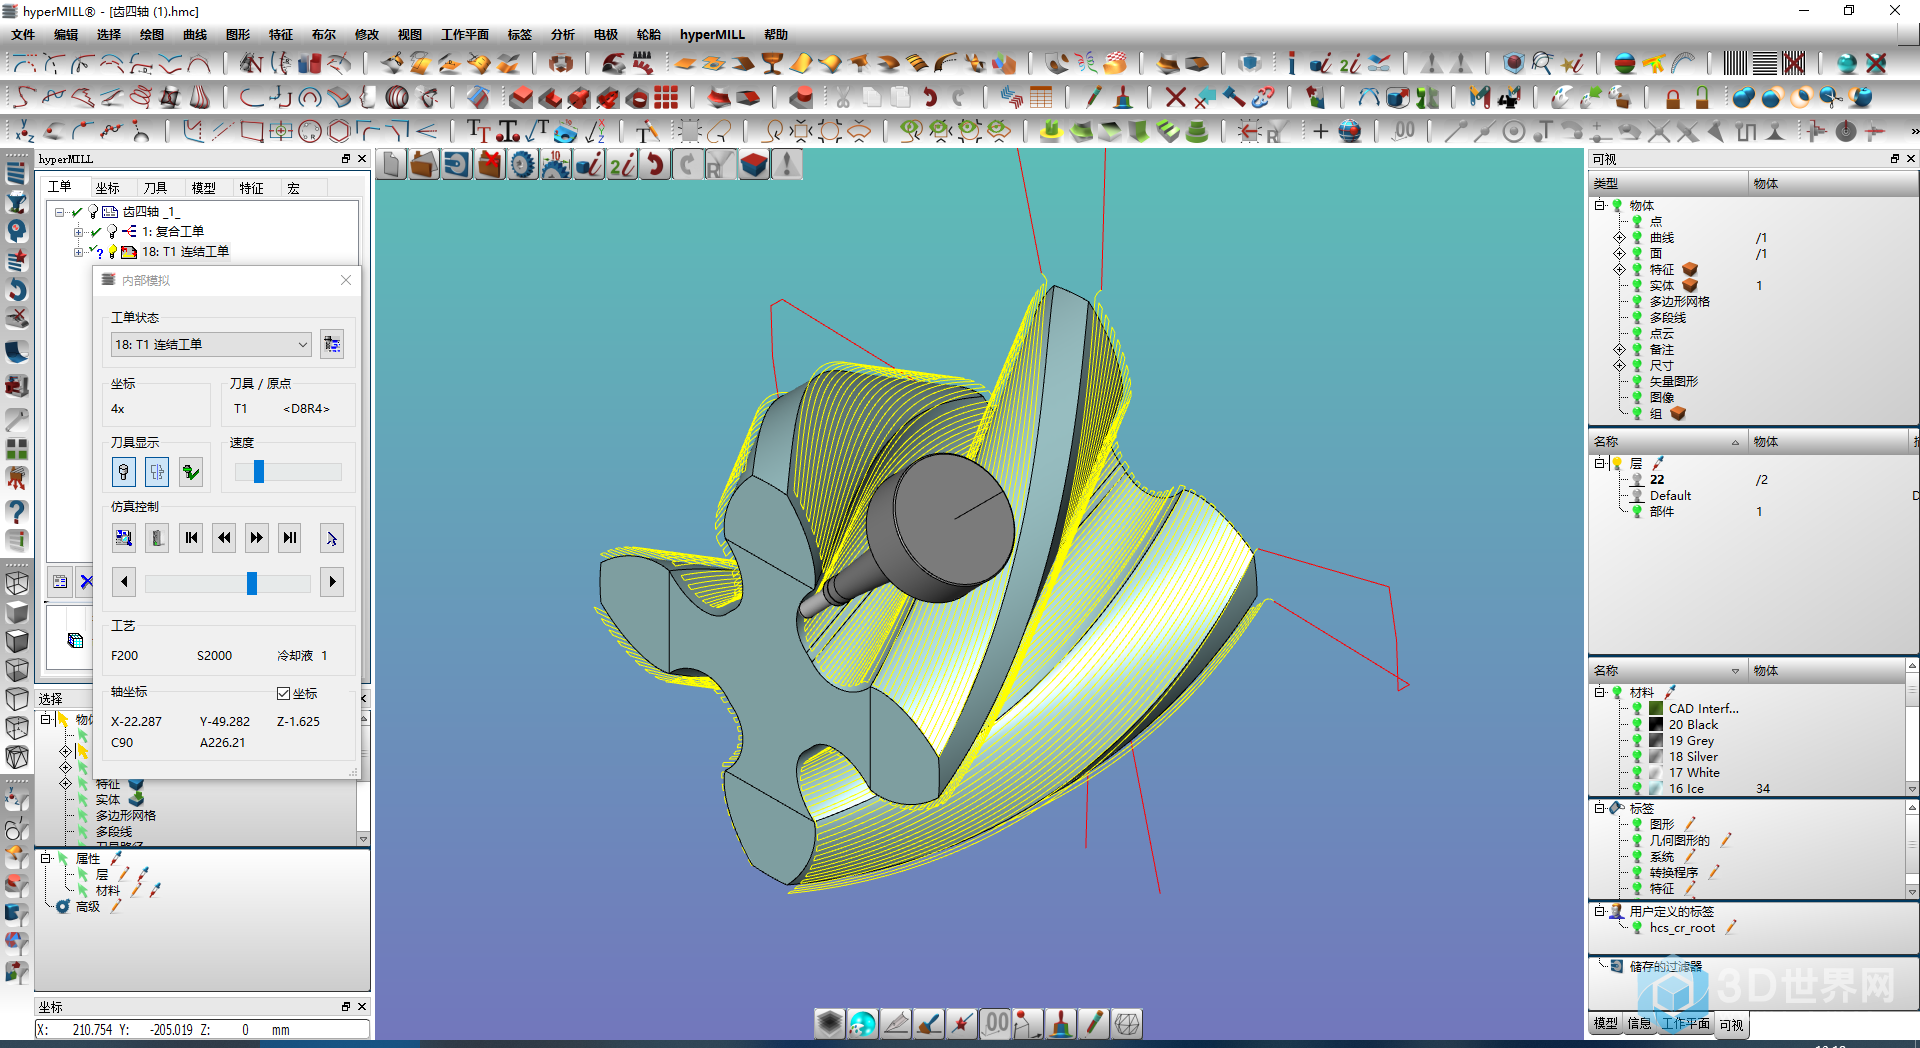Click the open folder icon in viewport toolbar

pos(424,165)
